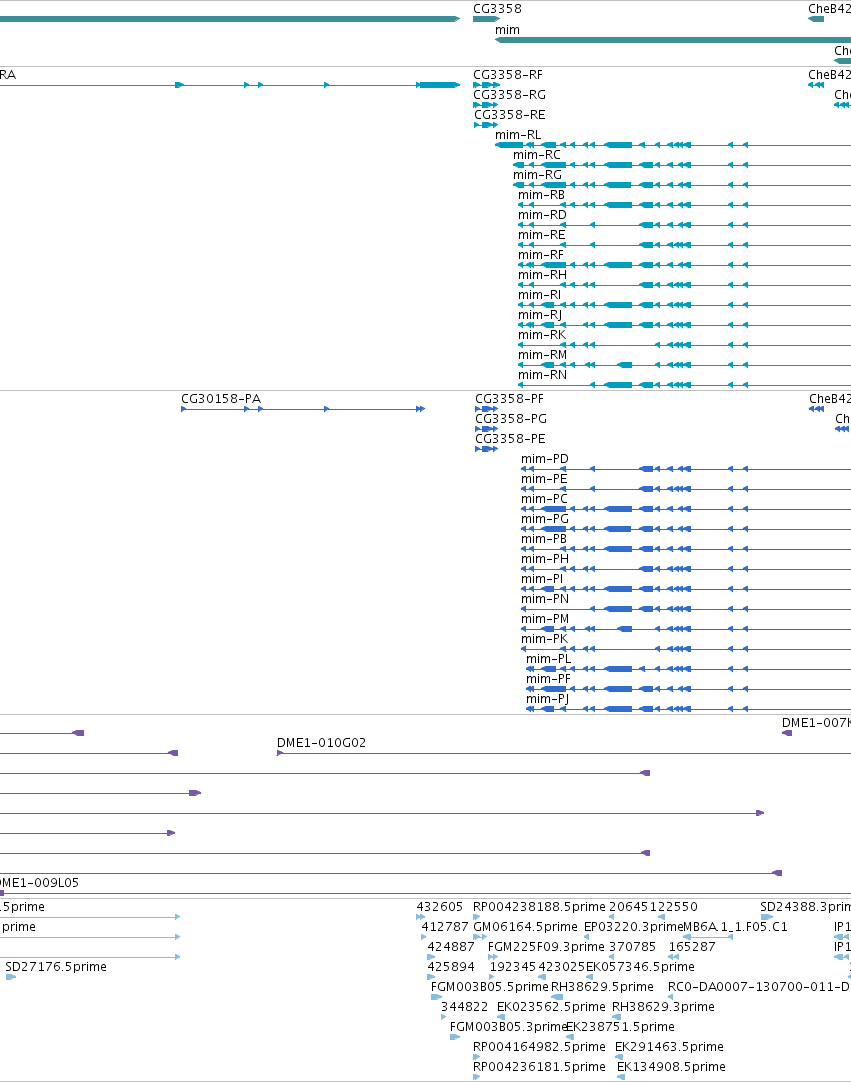The image size is (851, 1082).
Task: Choose the mim-RI transcript
Action: (x=540, y=295)
